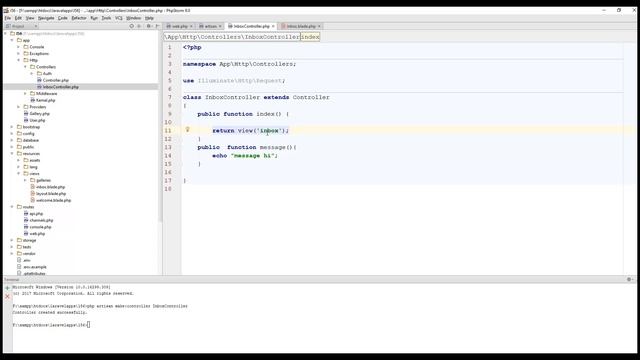Click the Gallery.php file icon in tree
Image resolution: width=640 pixels, height=360 pixels.
coord(26,113)
